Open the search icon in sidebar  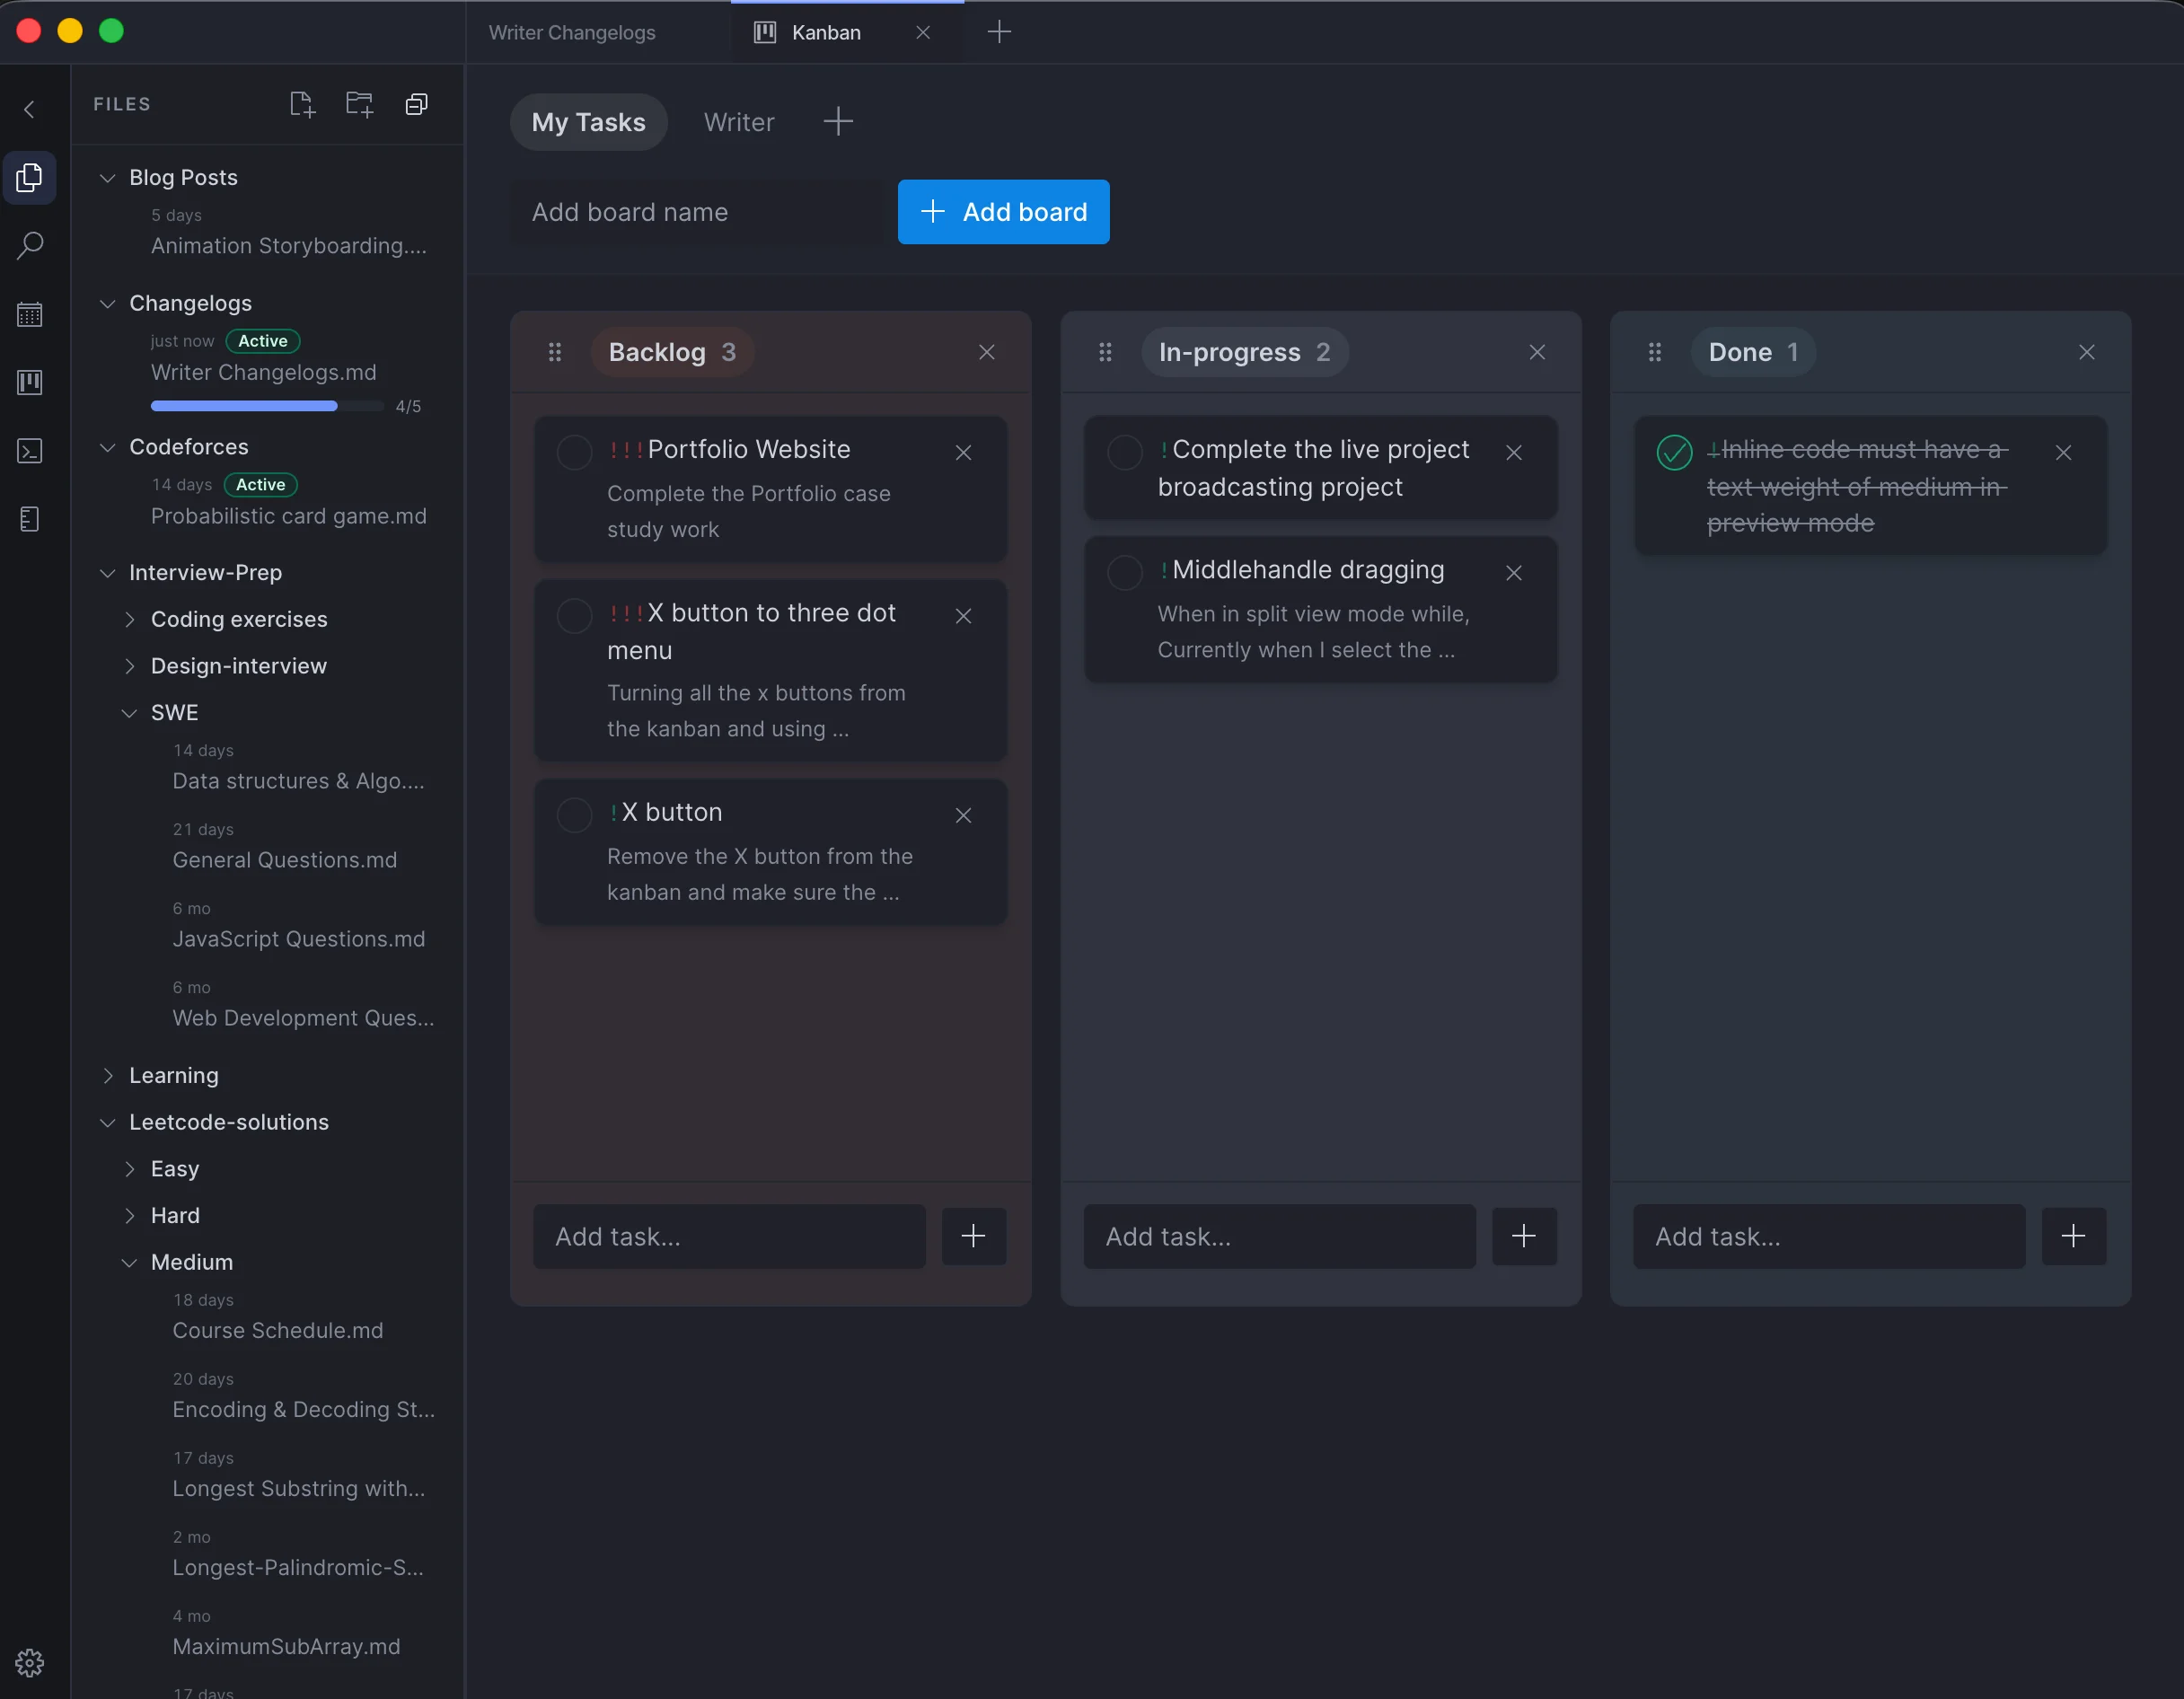click(30, 245)
